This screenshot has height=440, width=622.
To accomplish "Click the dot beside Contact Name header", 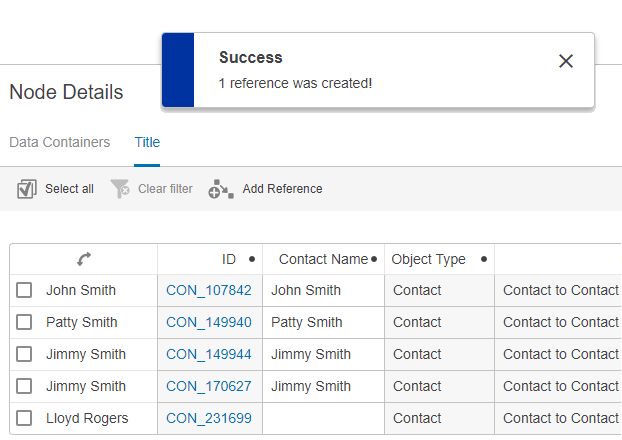I will tap(374, 259).
